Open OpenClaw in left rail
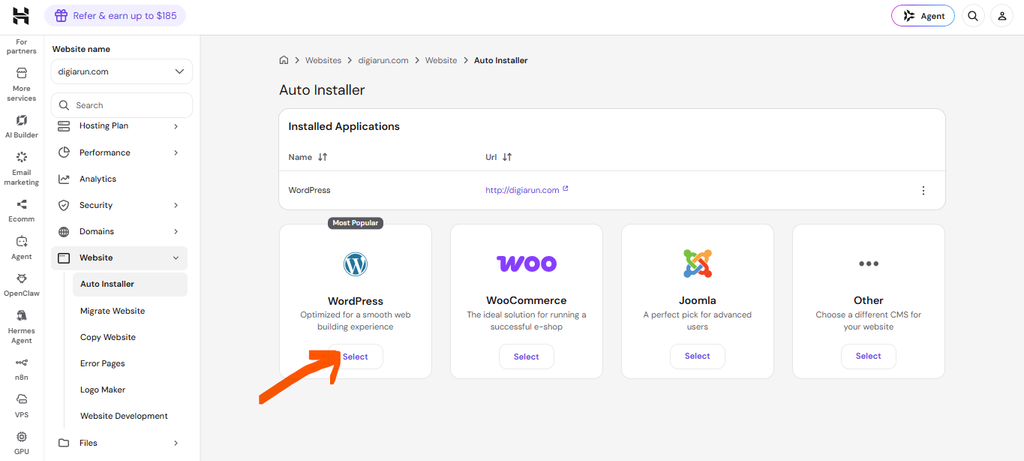The height and width of the screenshot is (461, 1024). [x=21, y=285]
